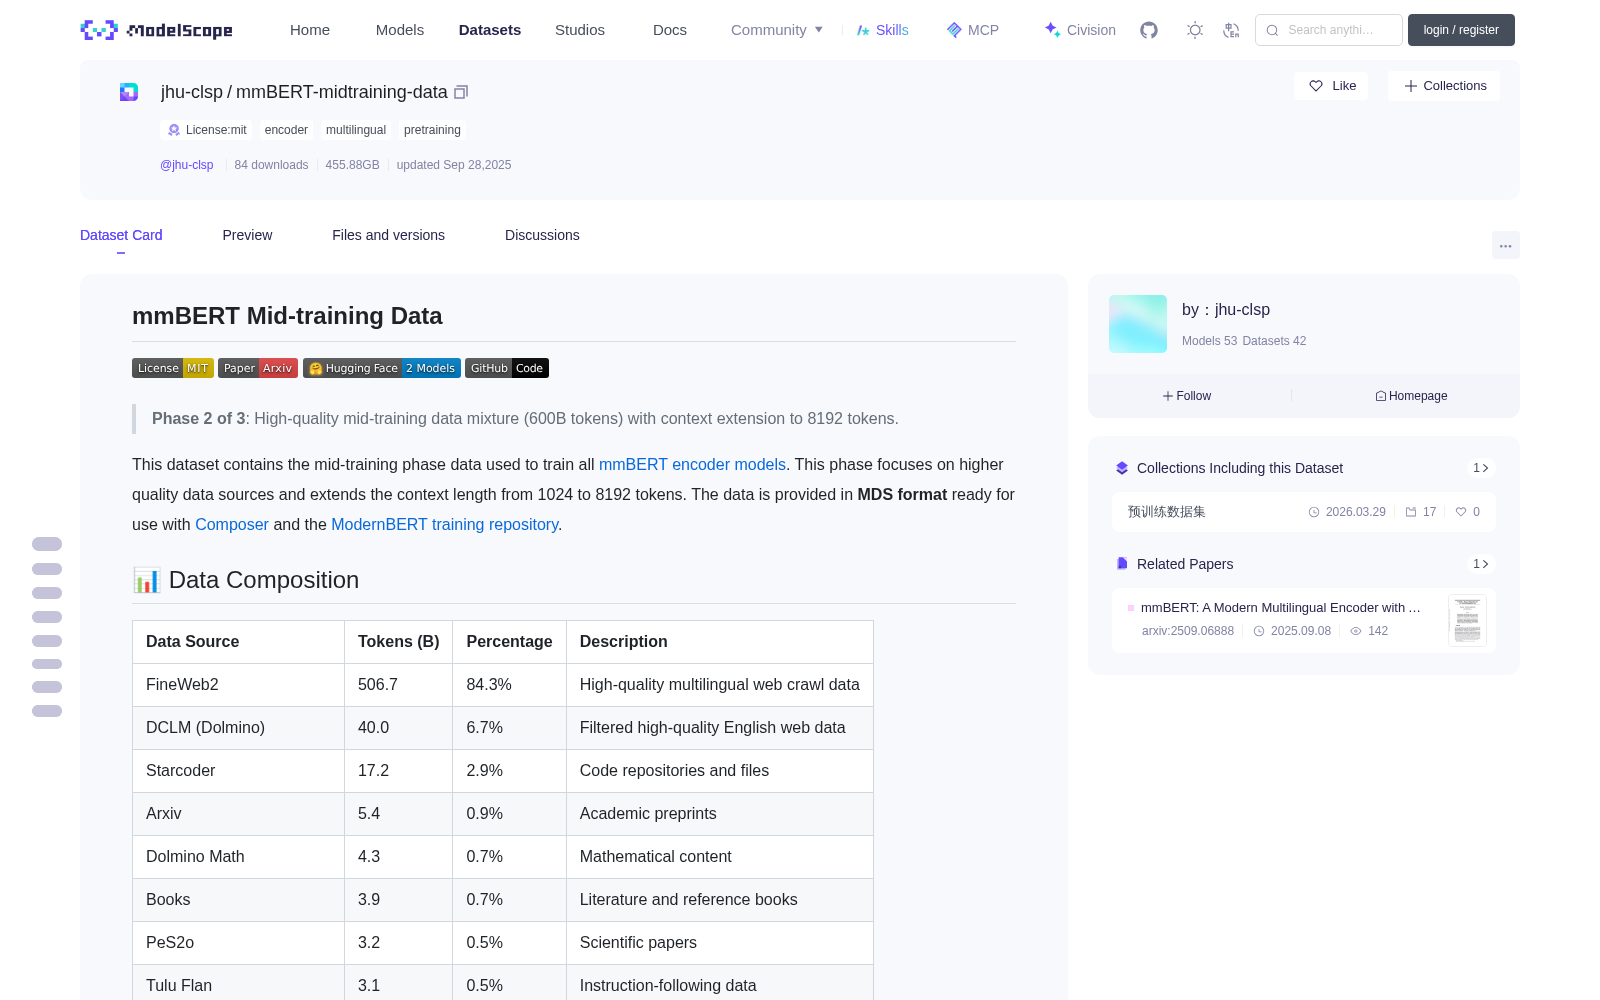Click the License:mit tag

pyautogui.click(x=207, y=130)
